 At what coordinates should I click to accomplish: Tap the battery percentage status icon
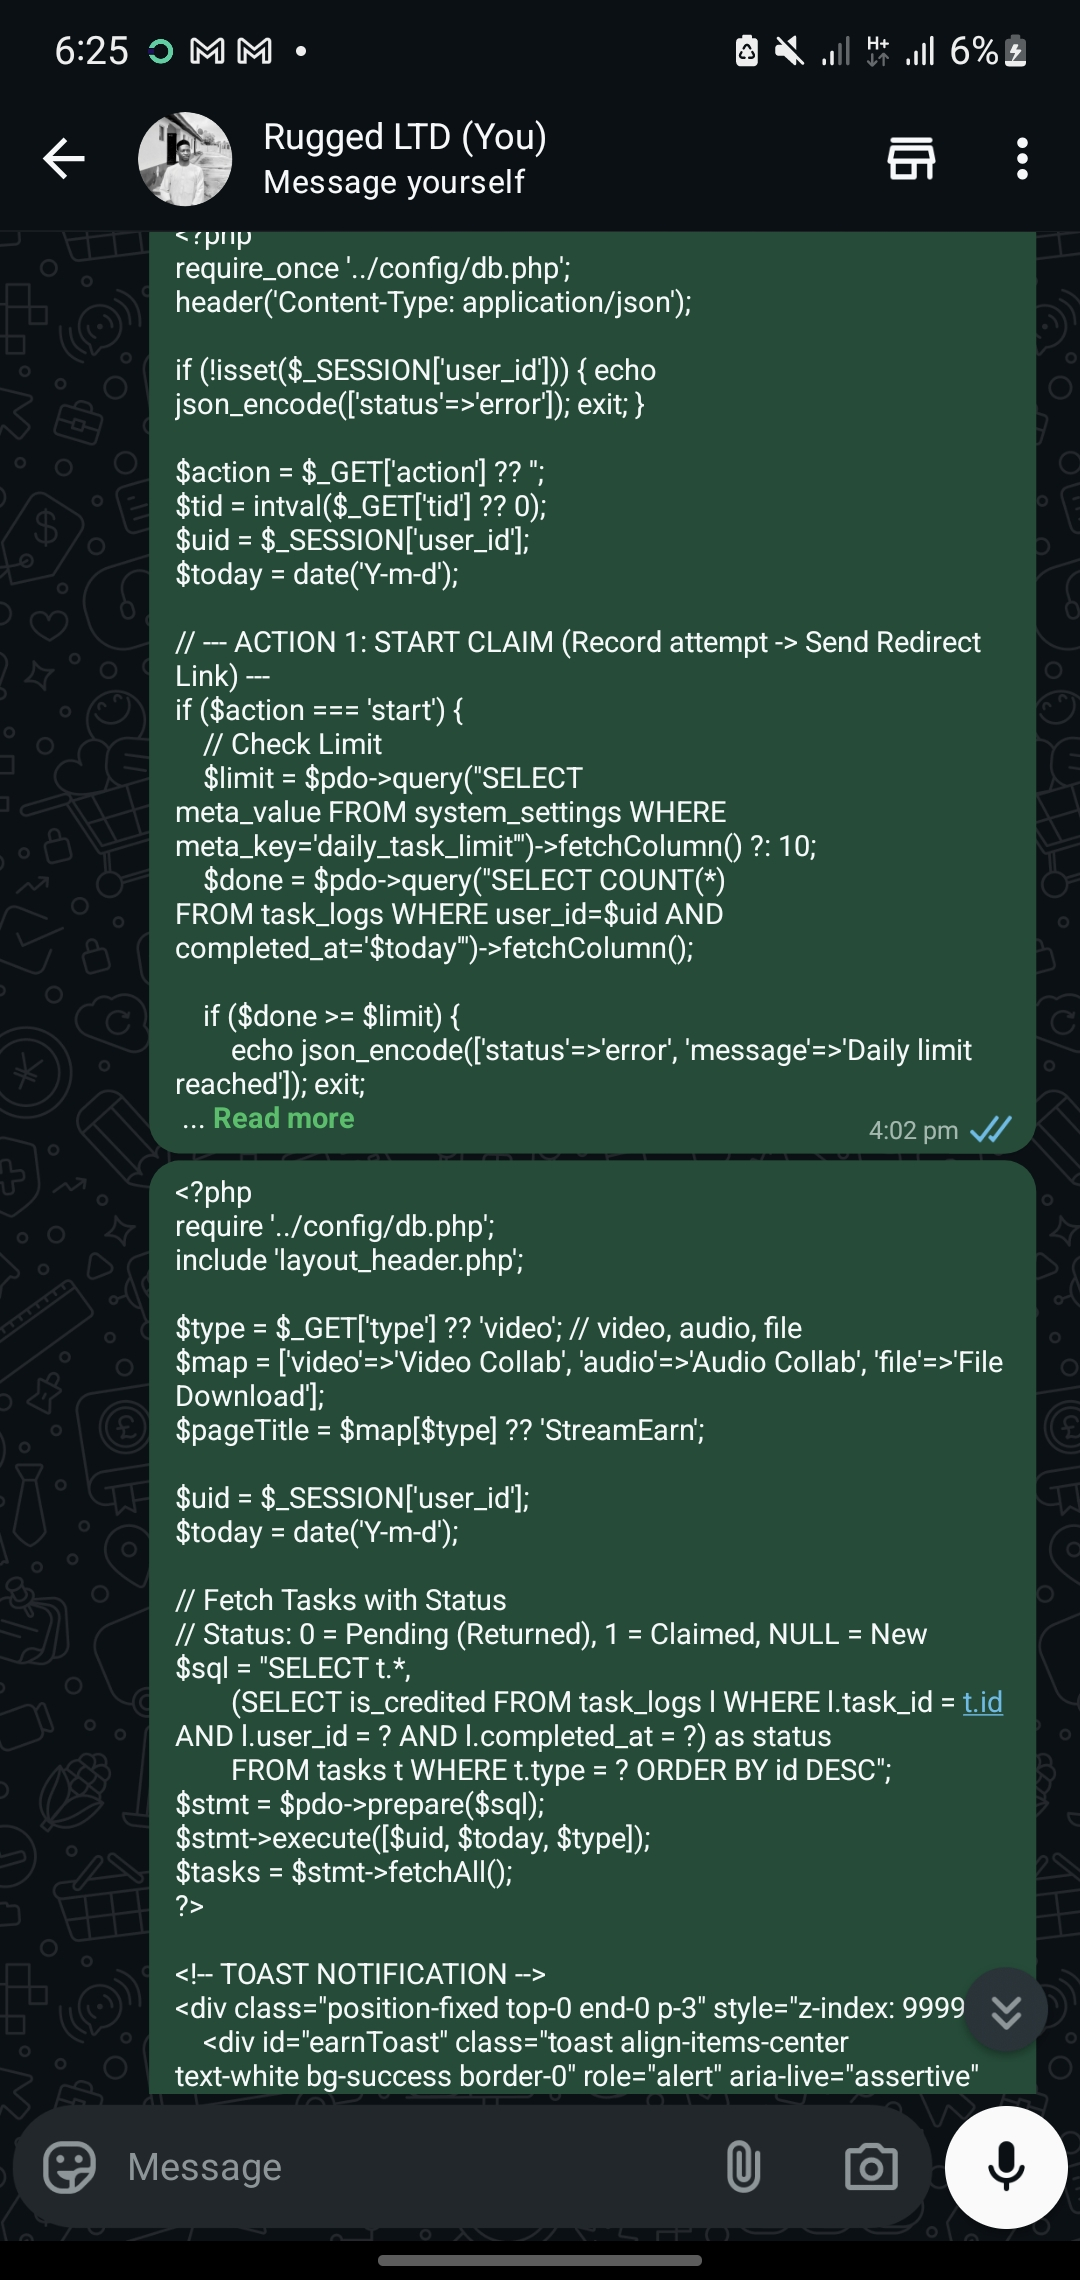[987, 50]
